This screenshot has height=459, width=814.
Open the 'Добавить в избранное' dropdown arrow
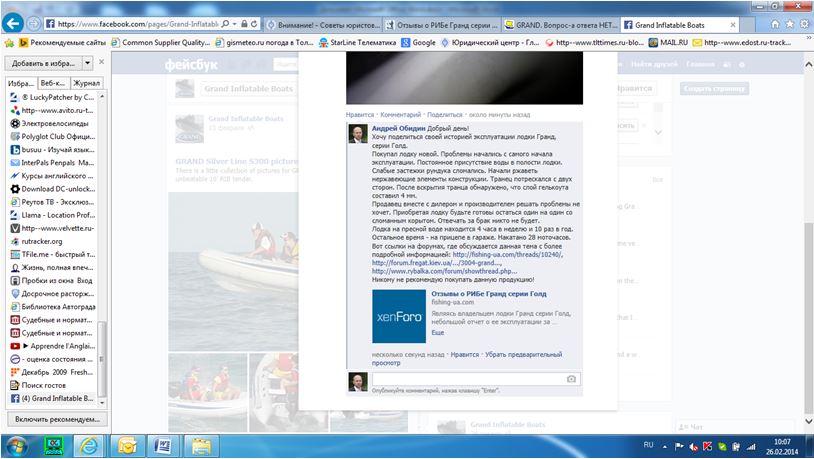pos(88,63)
